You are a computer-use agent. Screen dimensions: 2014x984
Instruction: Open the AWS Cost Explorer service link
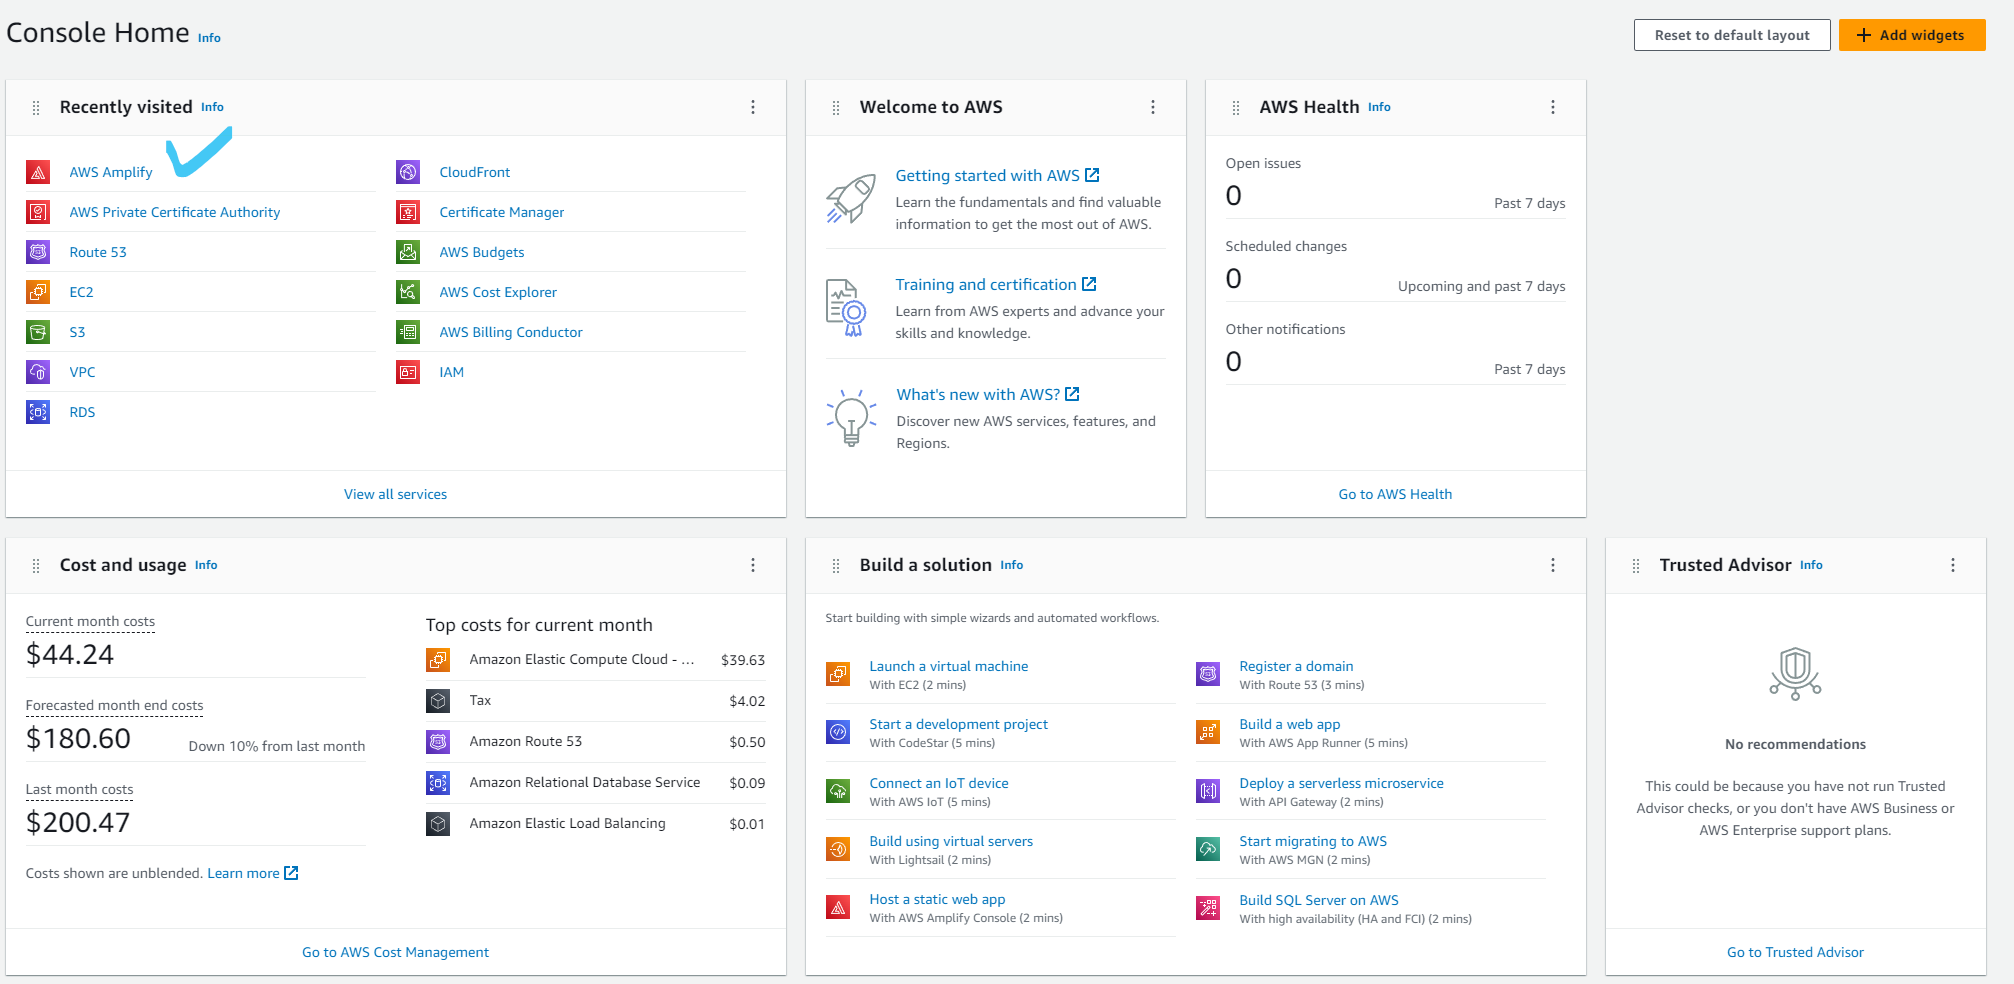click(x=498, y=292)
